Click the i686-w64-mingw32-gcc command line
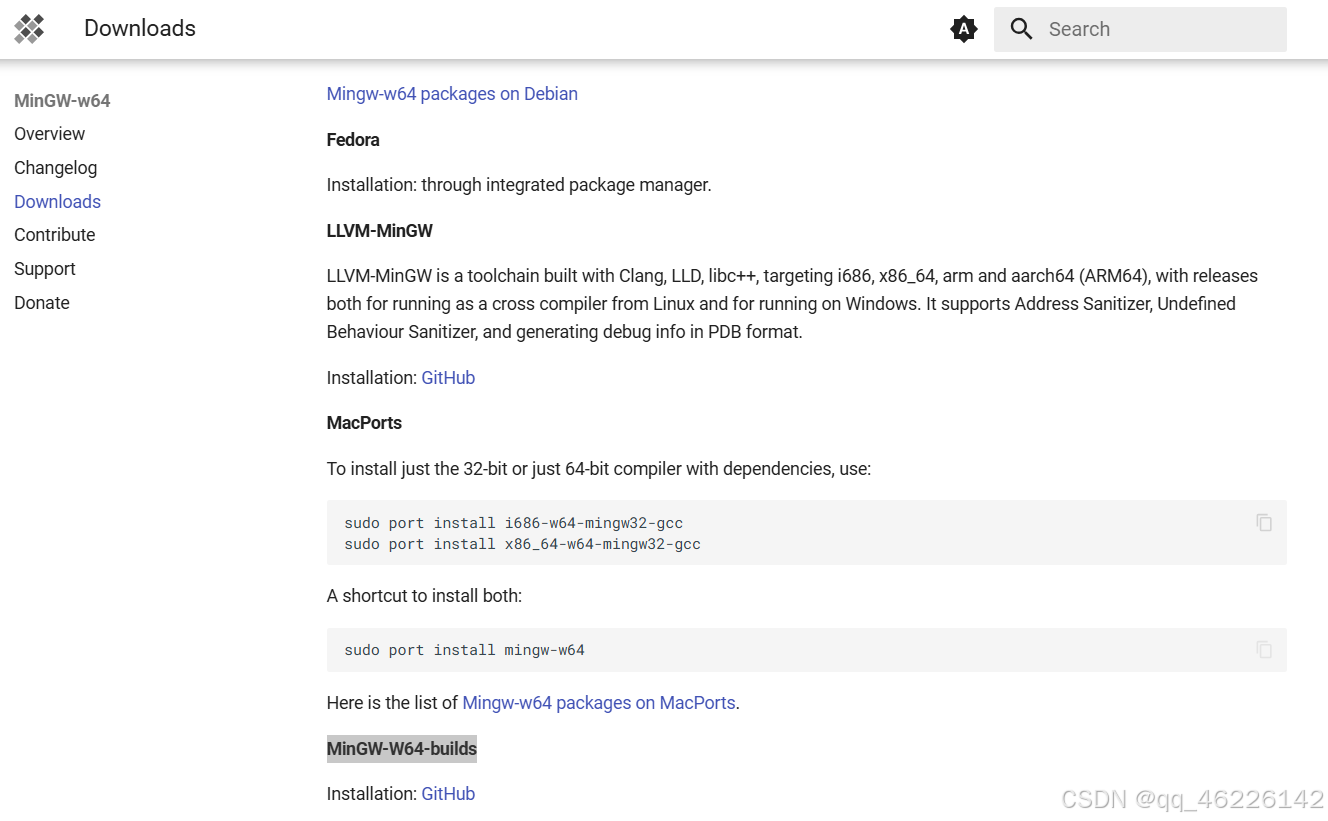The width and height of the screenshot is (1328, 821). [x=514, y=523]
